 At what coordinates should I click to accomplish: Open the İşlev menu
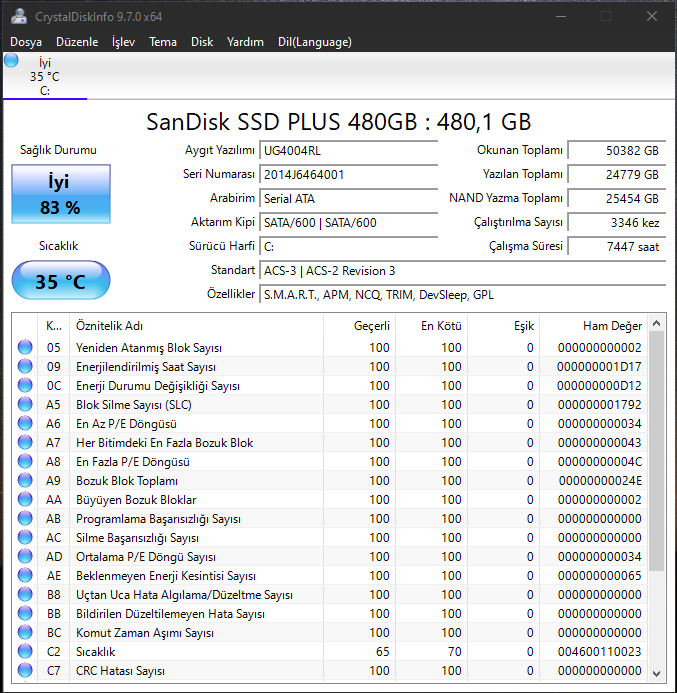pyautogui.click(x=123, y=42)
